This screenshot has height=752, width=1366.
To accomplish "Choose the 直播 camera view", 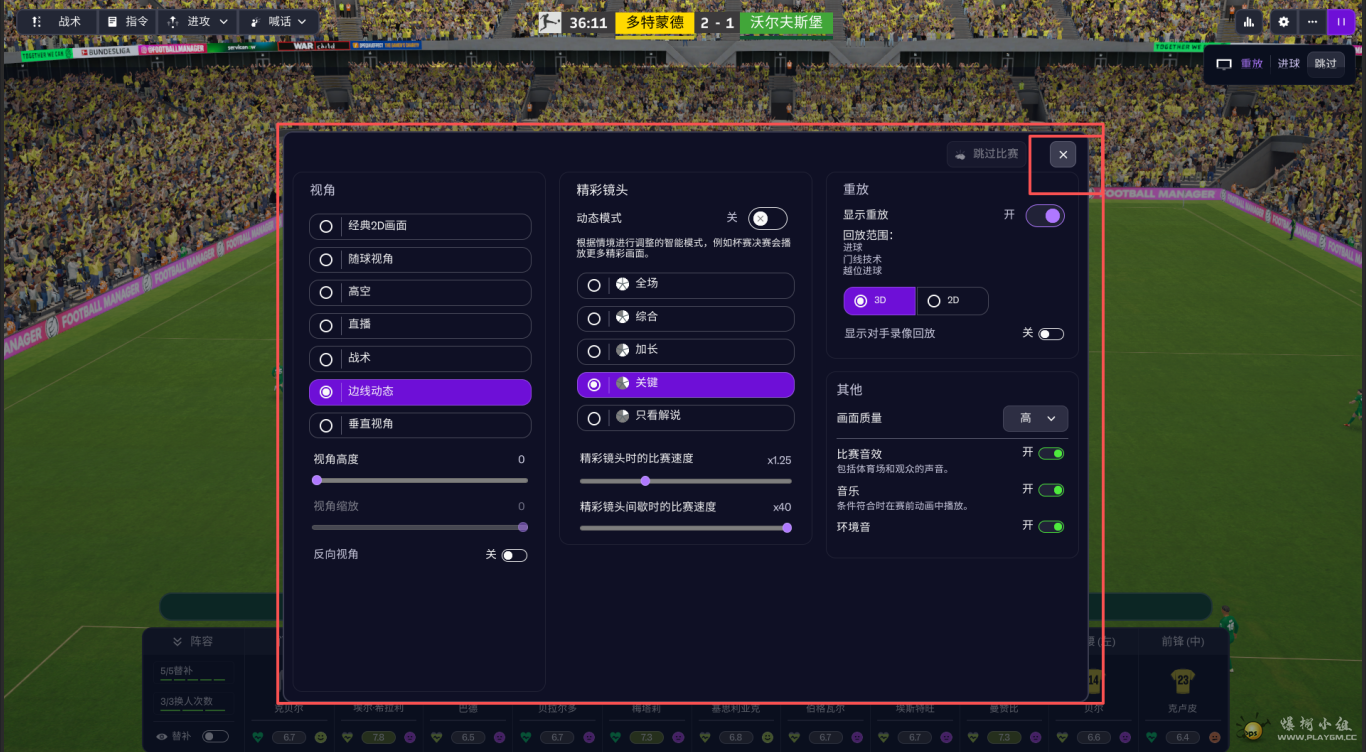I will (420, 325).
